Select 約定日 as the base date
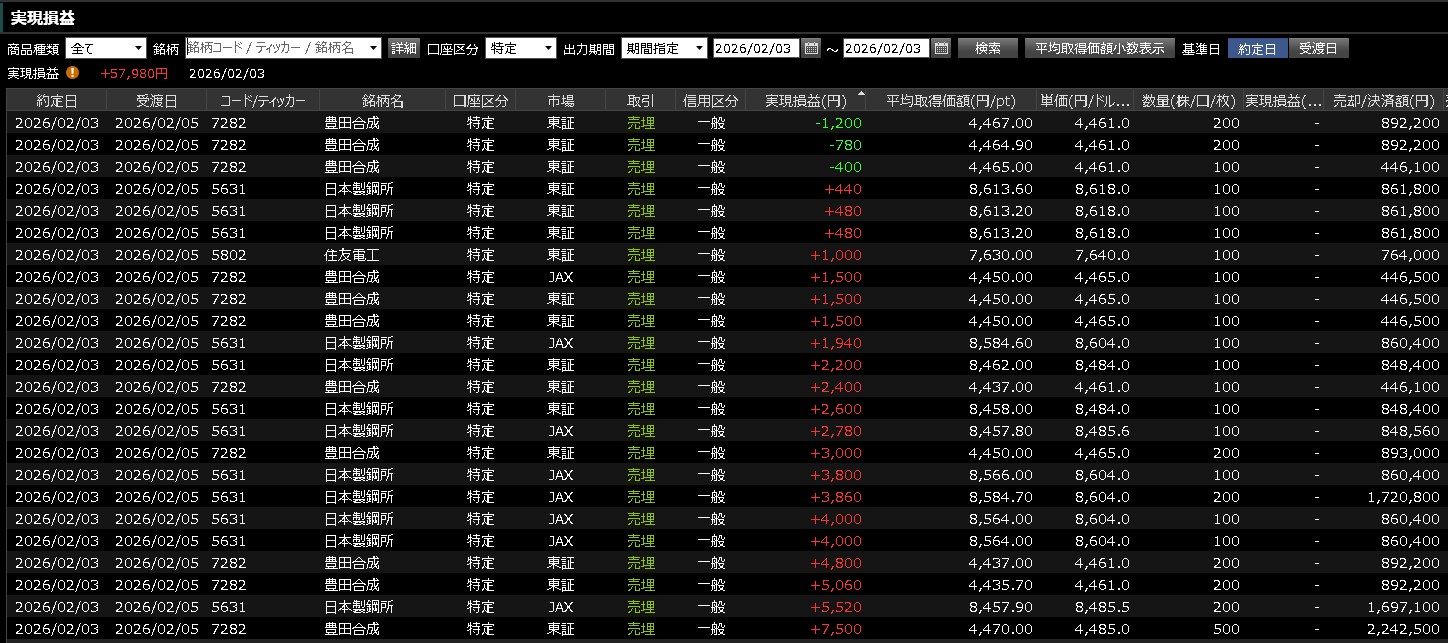Viewport: 1448px width, 643px height. (1257, 48)
